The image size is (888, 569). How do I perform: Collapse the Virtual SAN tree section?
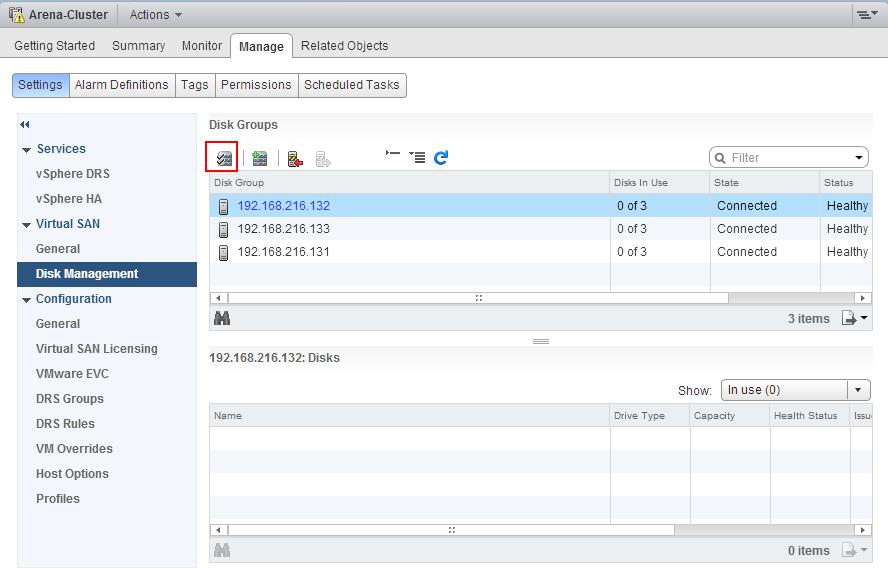coord(26,225)
